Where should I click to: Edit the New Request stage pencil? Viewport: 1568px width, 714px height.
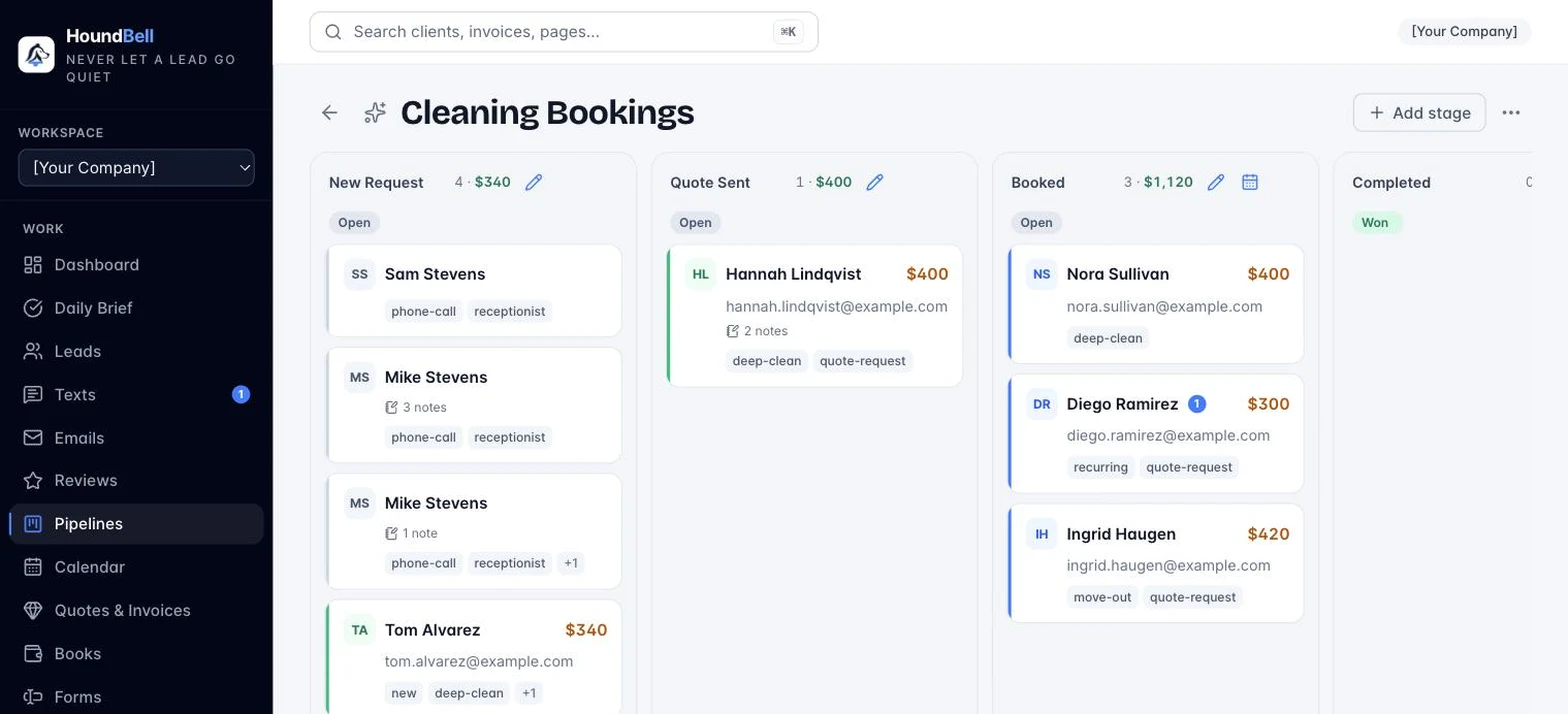[534, 182]
